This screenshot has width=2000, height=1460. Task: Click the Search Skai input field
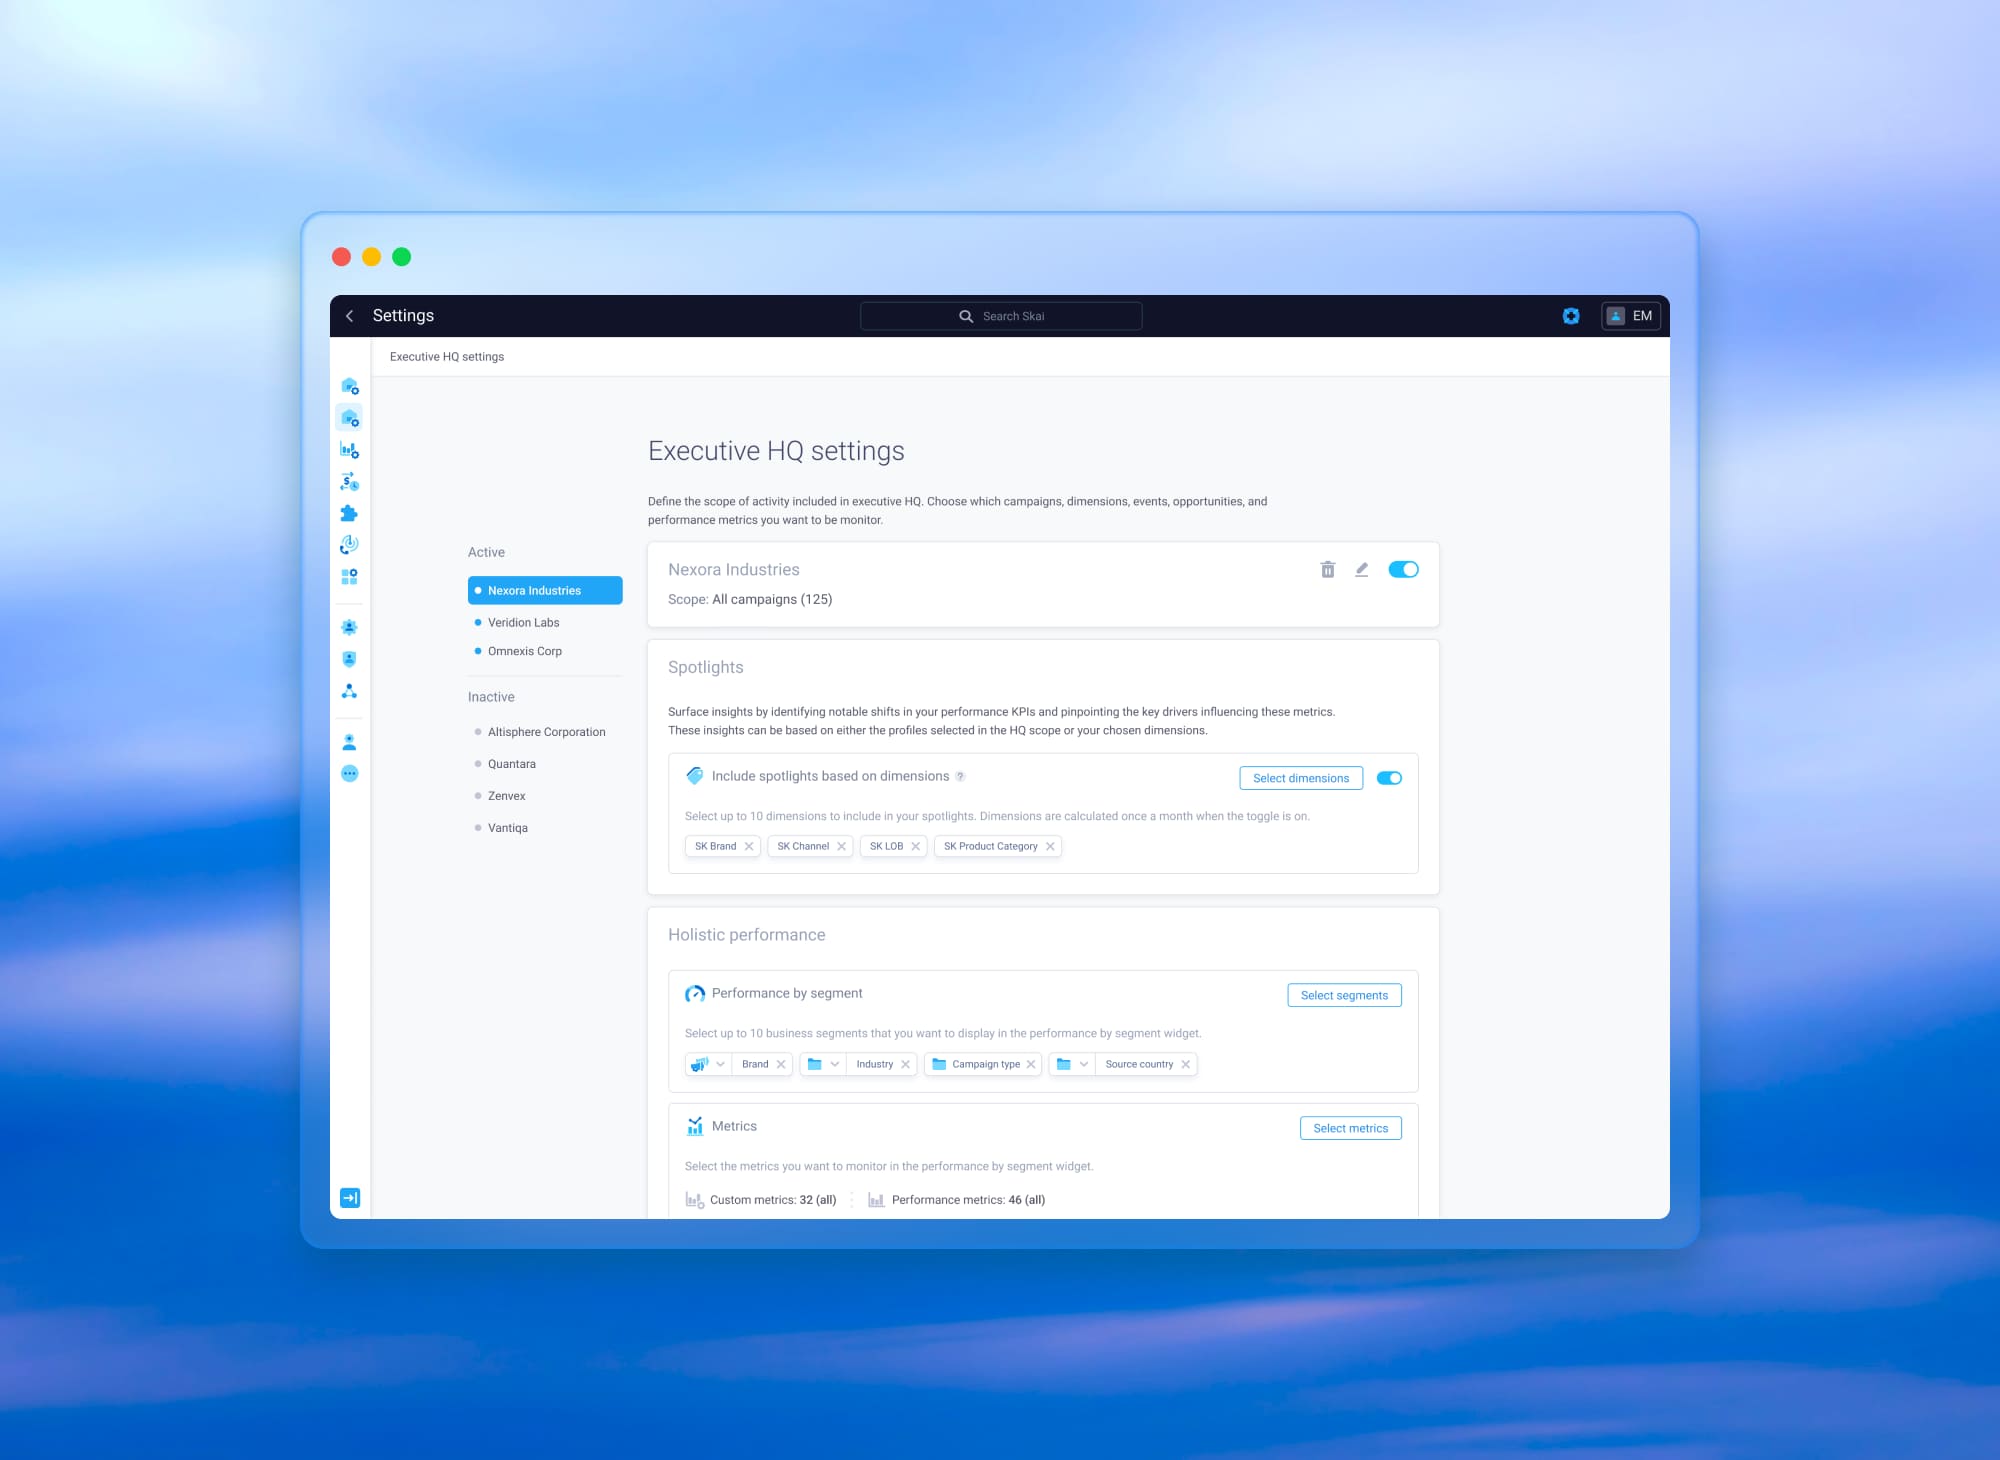(x=1001, y=316)
